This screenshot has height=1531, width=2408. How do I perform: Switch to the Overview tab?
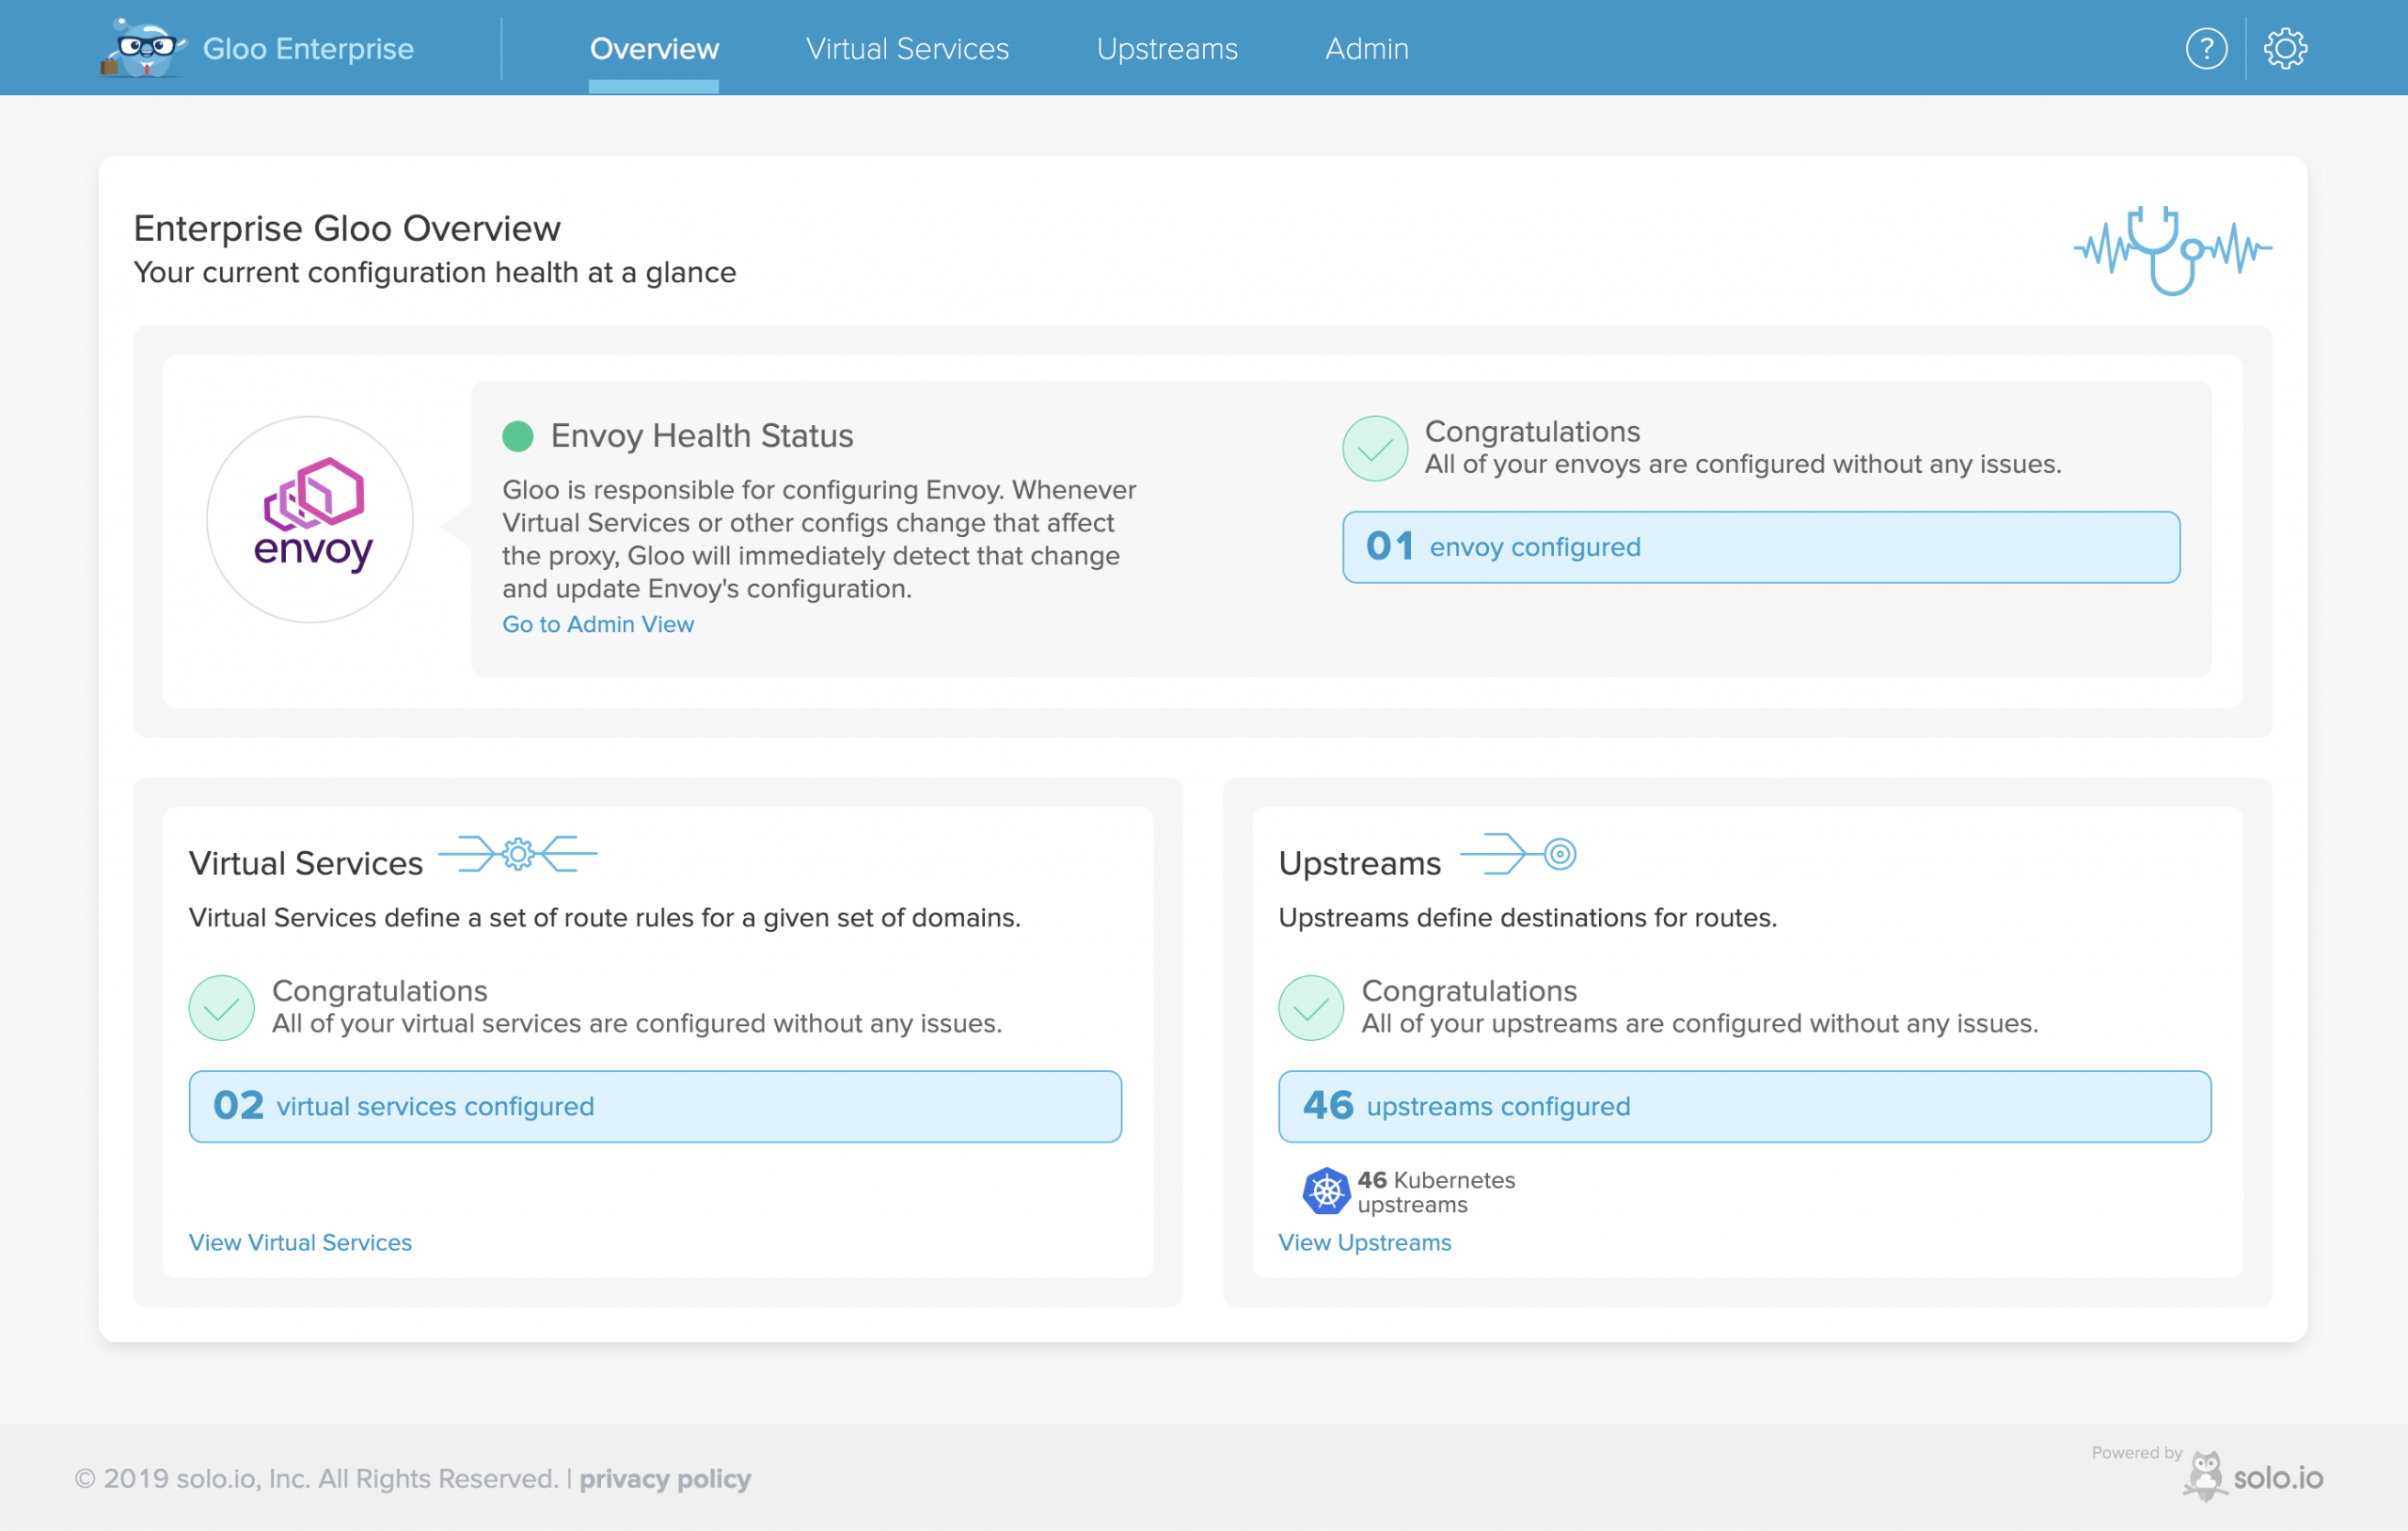click(x=654, y=48)
